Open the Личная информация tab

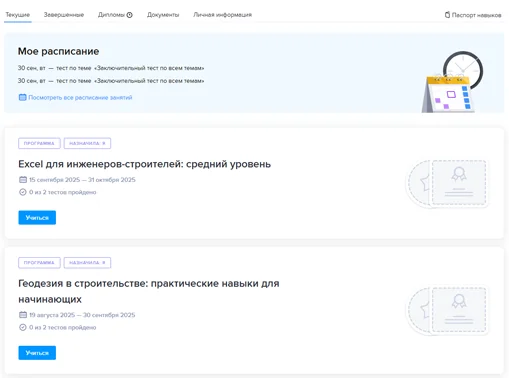point(223,15)
